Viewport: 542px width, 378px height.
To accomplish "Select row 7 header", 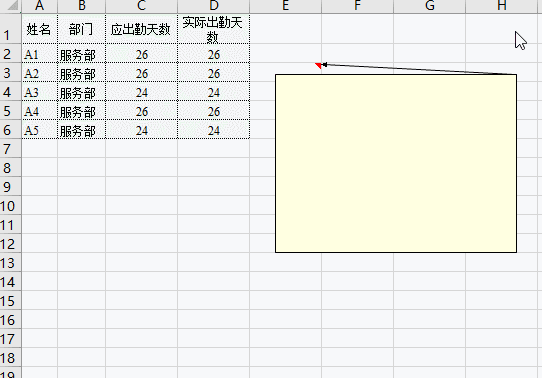I will (10, 148).
